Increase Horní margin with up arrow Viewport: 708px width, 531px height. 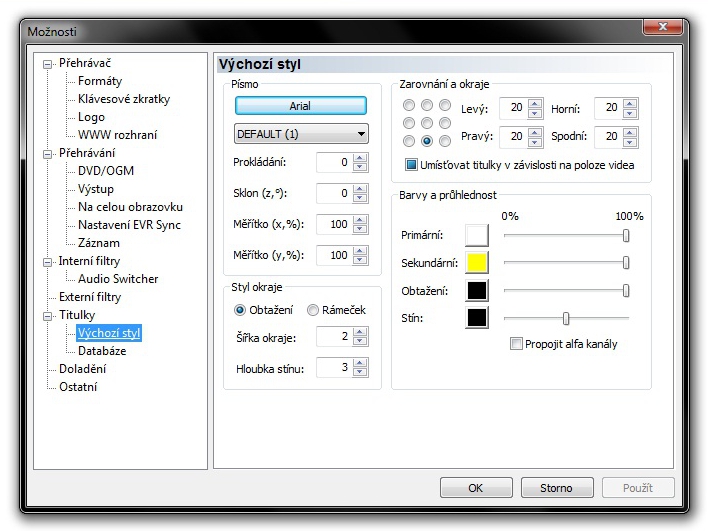[x=630, y=103]
